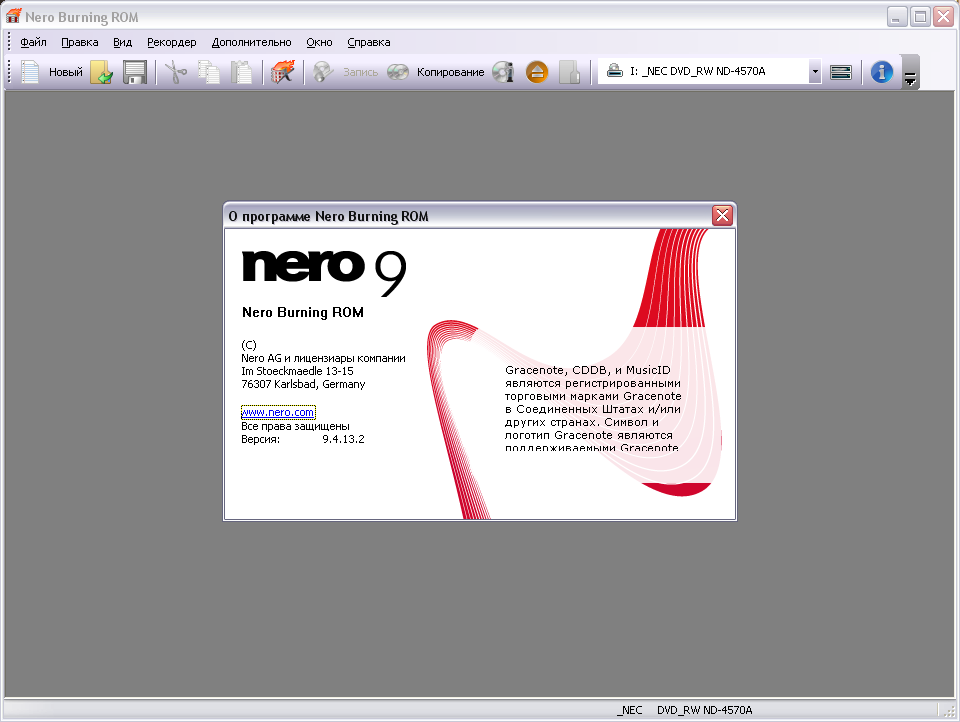Click the 'Версия:' label in the dialog

261,439
